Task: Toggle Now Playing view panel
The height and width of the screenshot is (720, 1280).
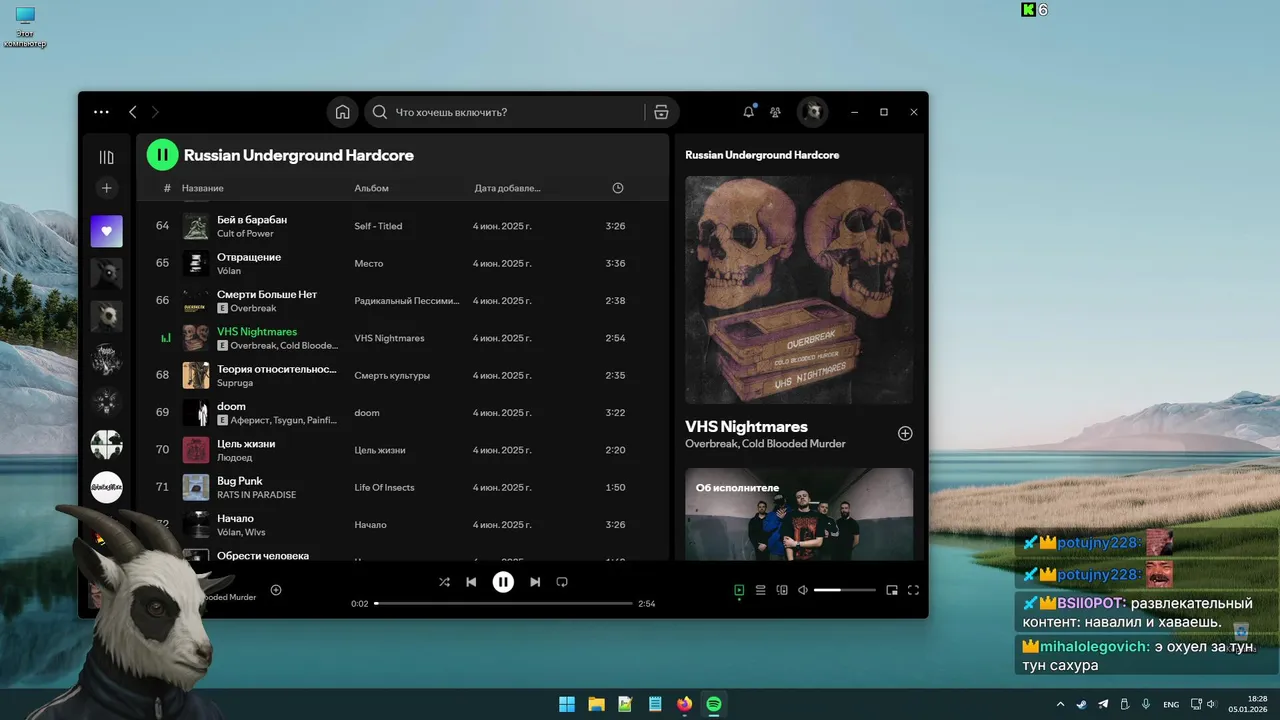Action: [x=739, y=590]
